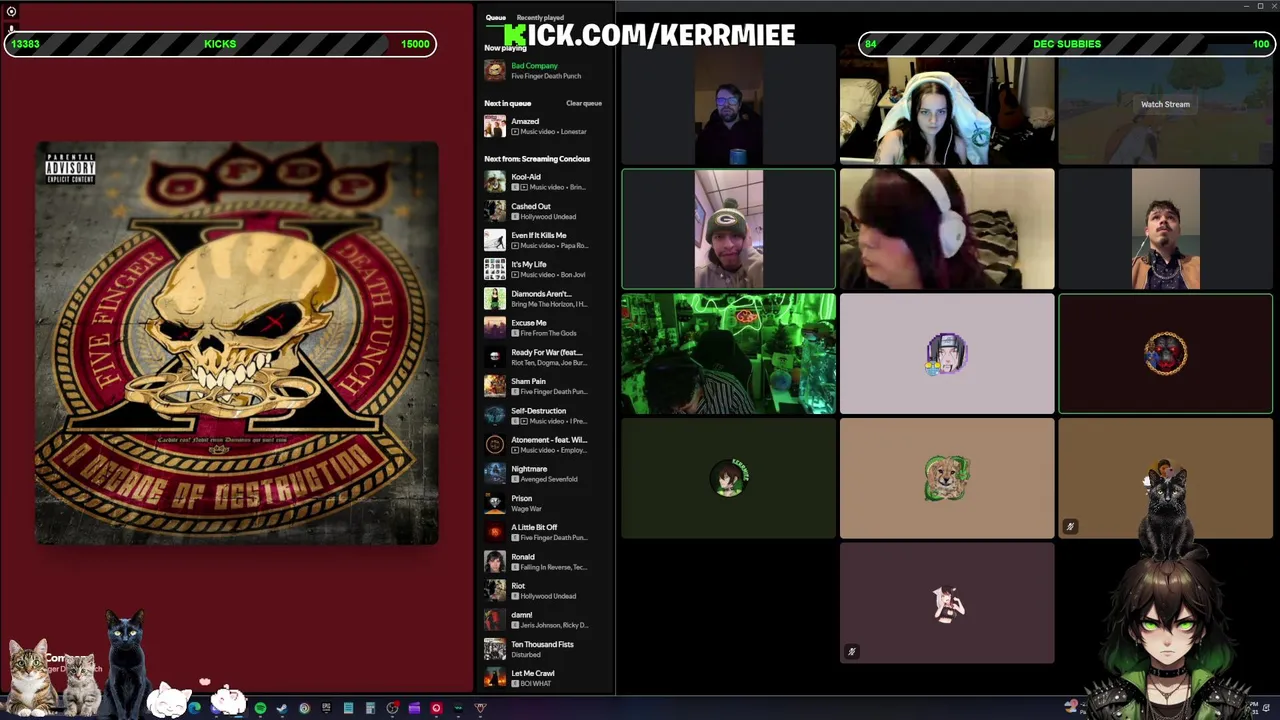The width and height of the screenshot is (1280, 720).
Task: Select the damn! track in queue
Action: click(546, 619)
